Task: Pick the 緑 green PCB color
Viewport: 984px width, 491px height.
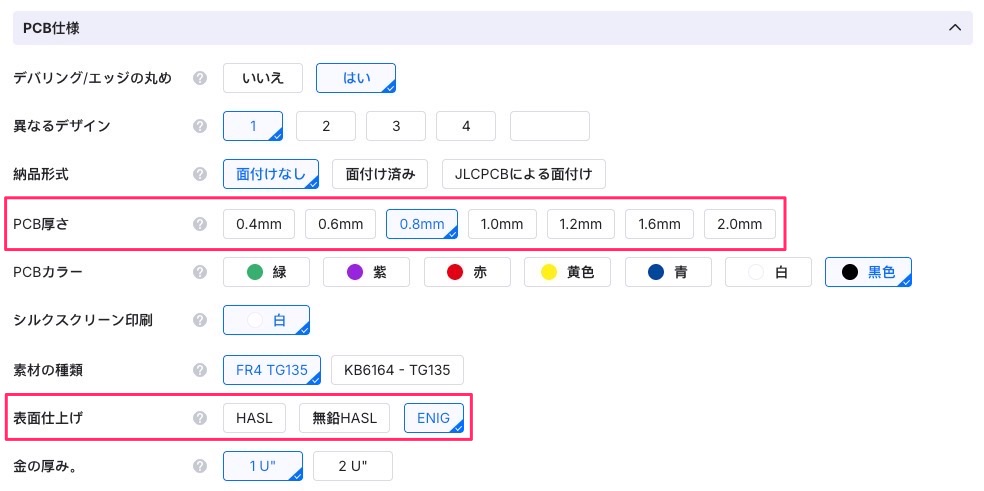Action: (x=267, y=272)
